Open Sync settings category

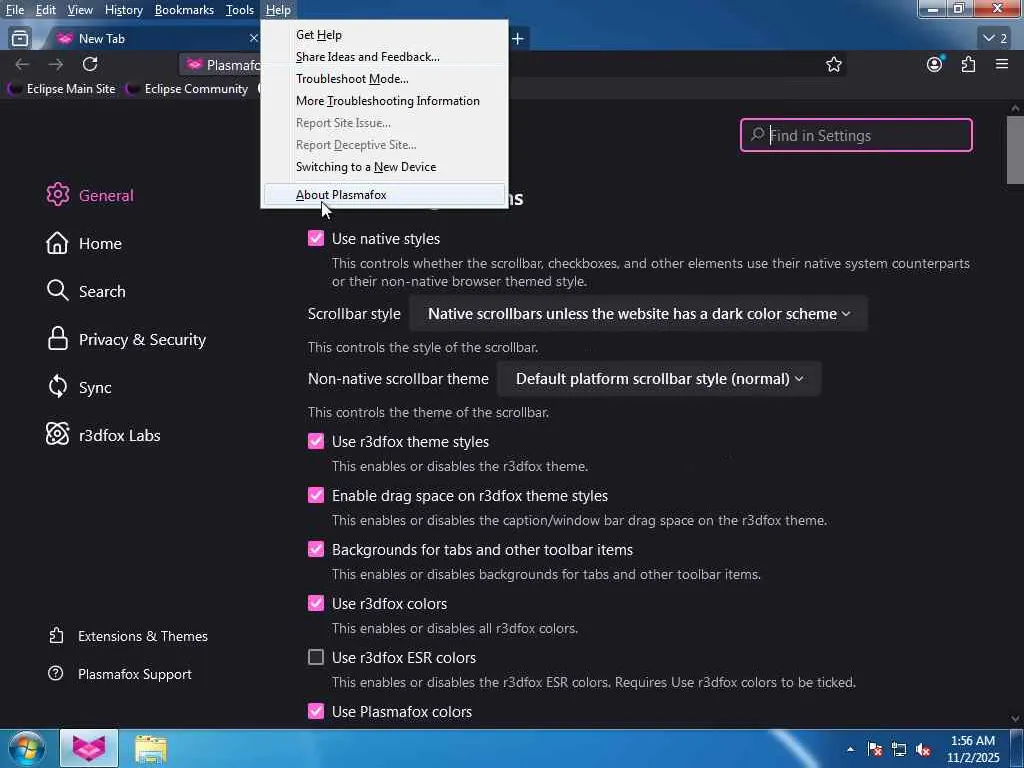(79, 387)
